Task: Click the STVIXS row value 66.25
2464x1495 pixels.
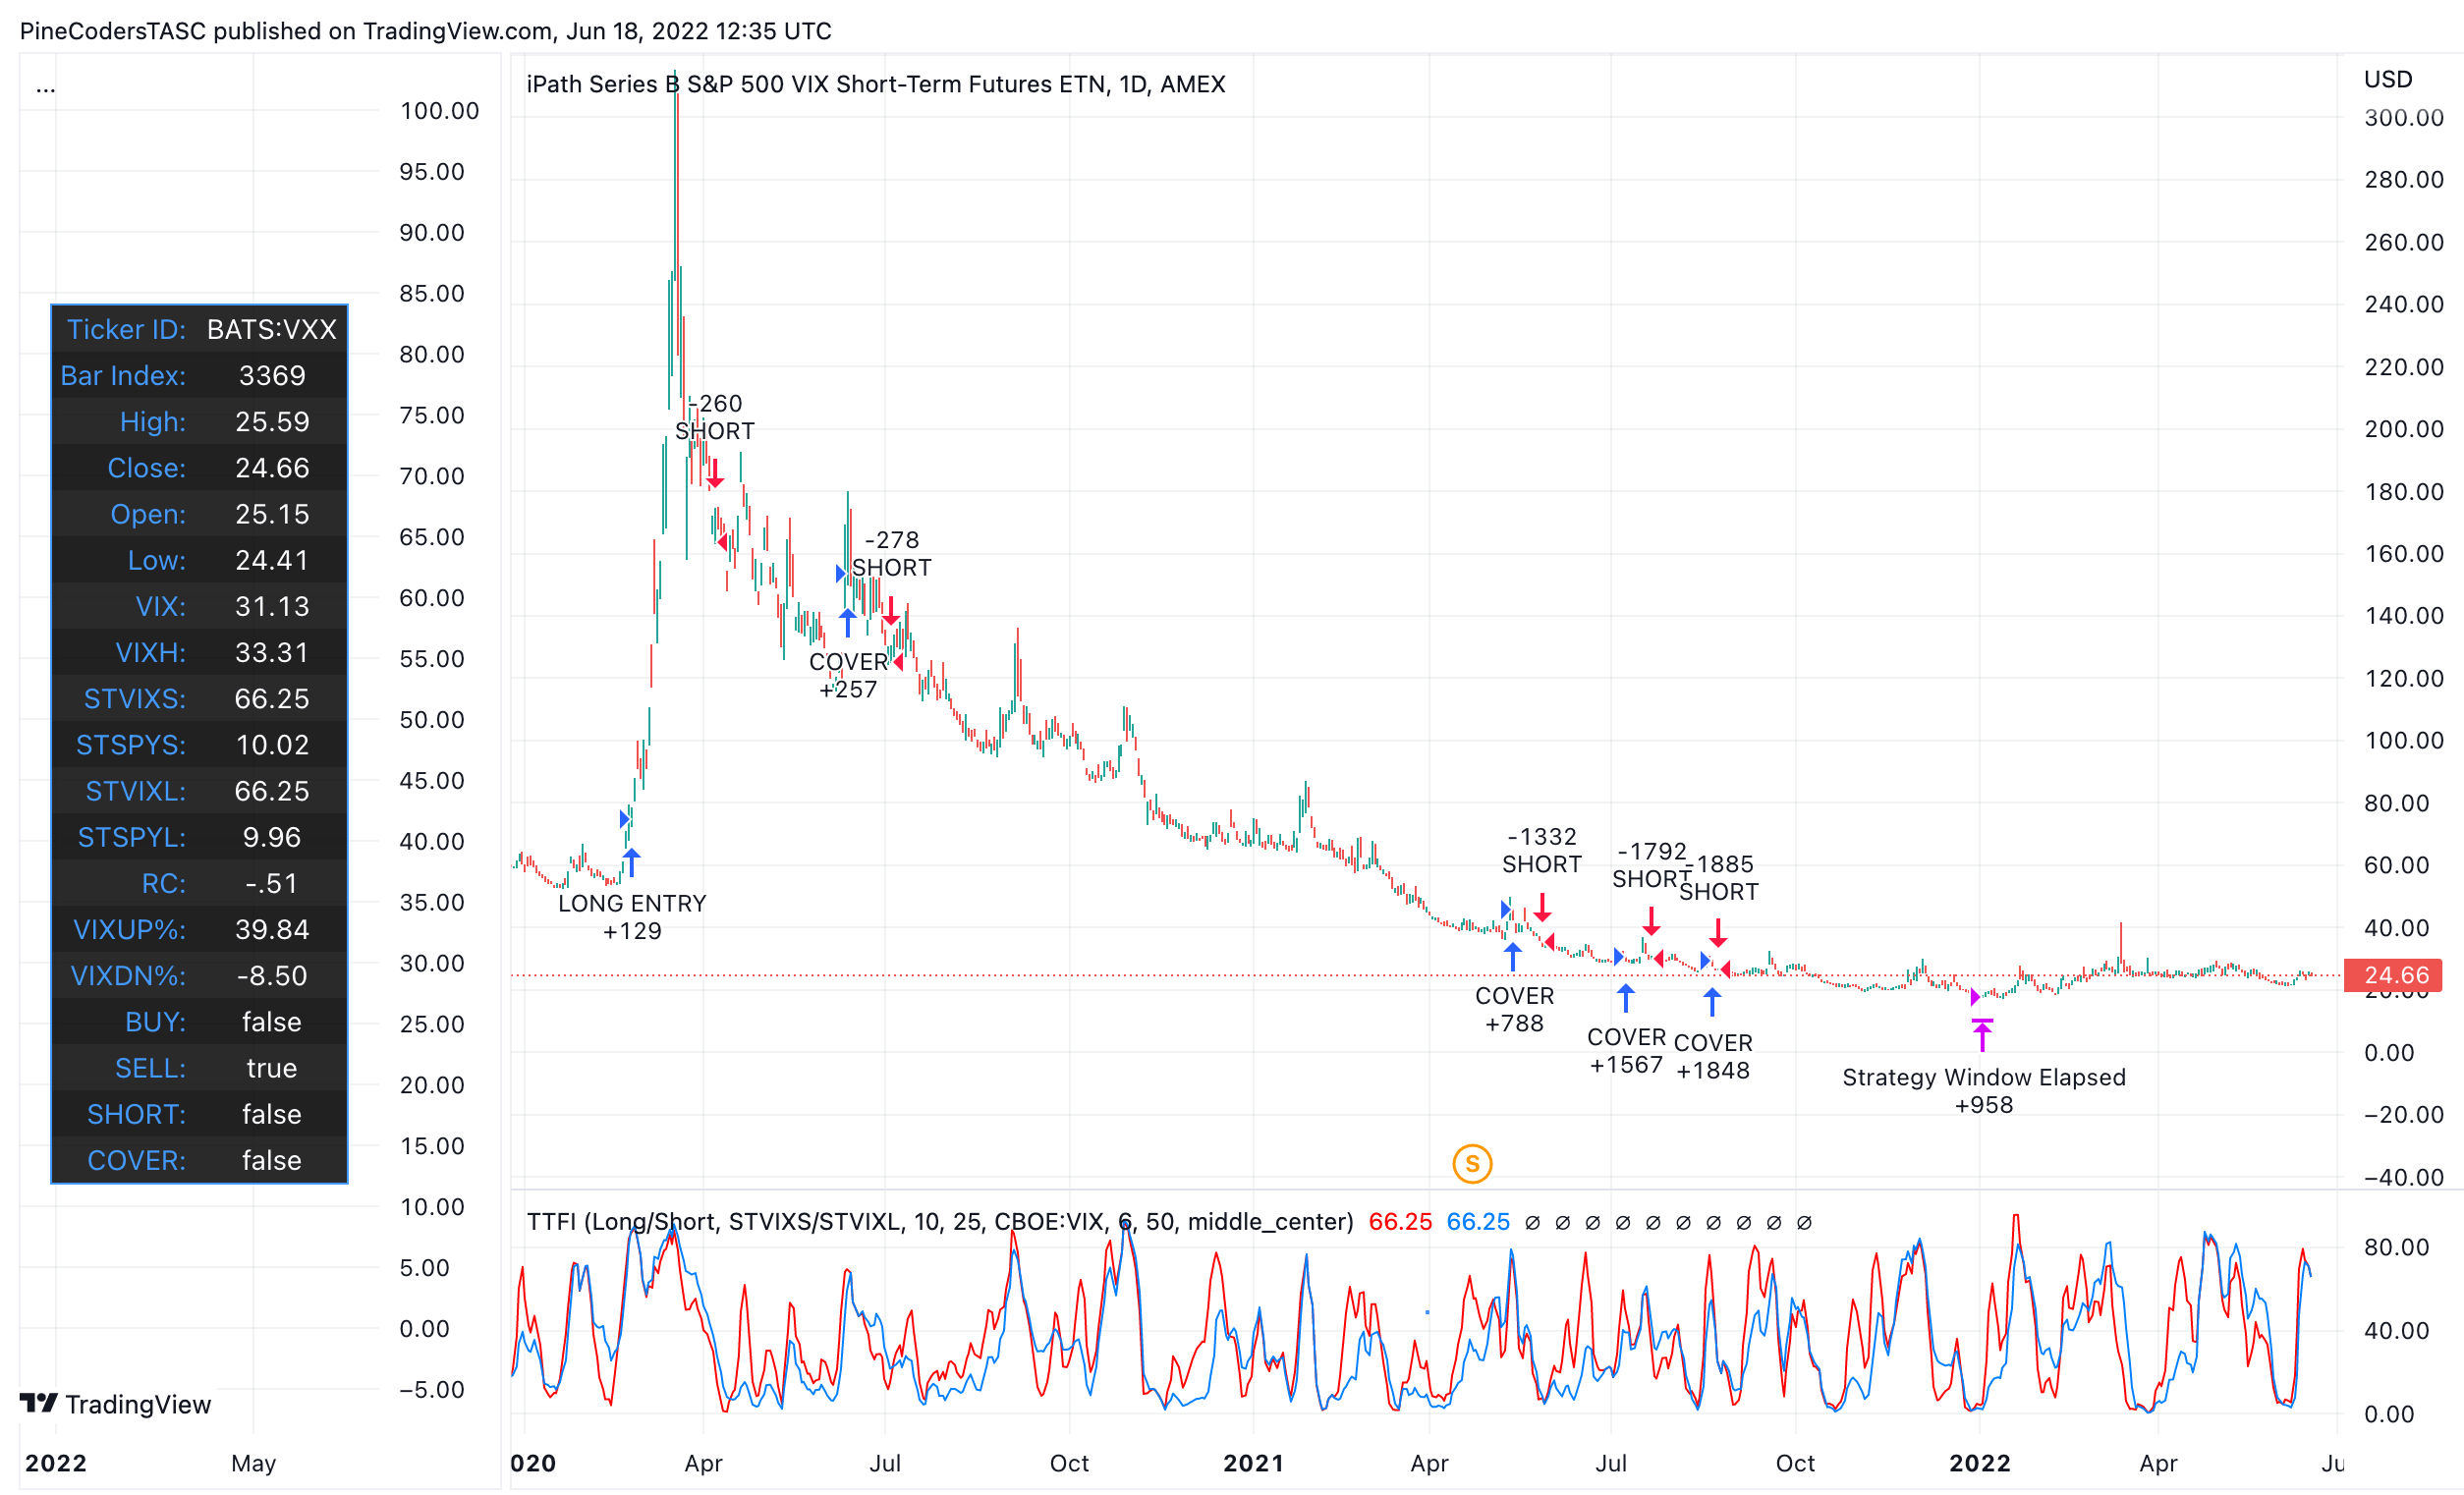Action: pos(271,698)
